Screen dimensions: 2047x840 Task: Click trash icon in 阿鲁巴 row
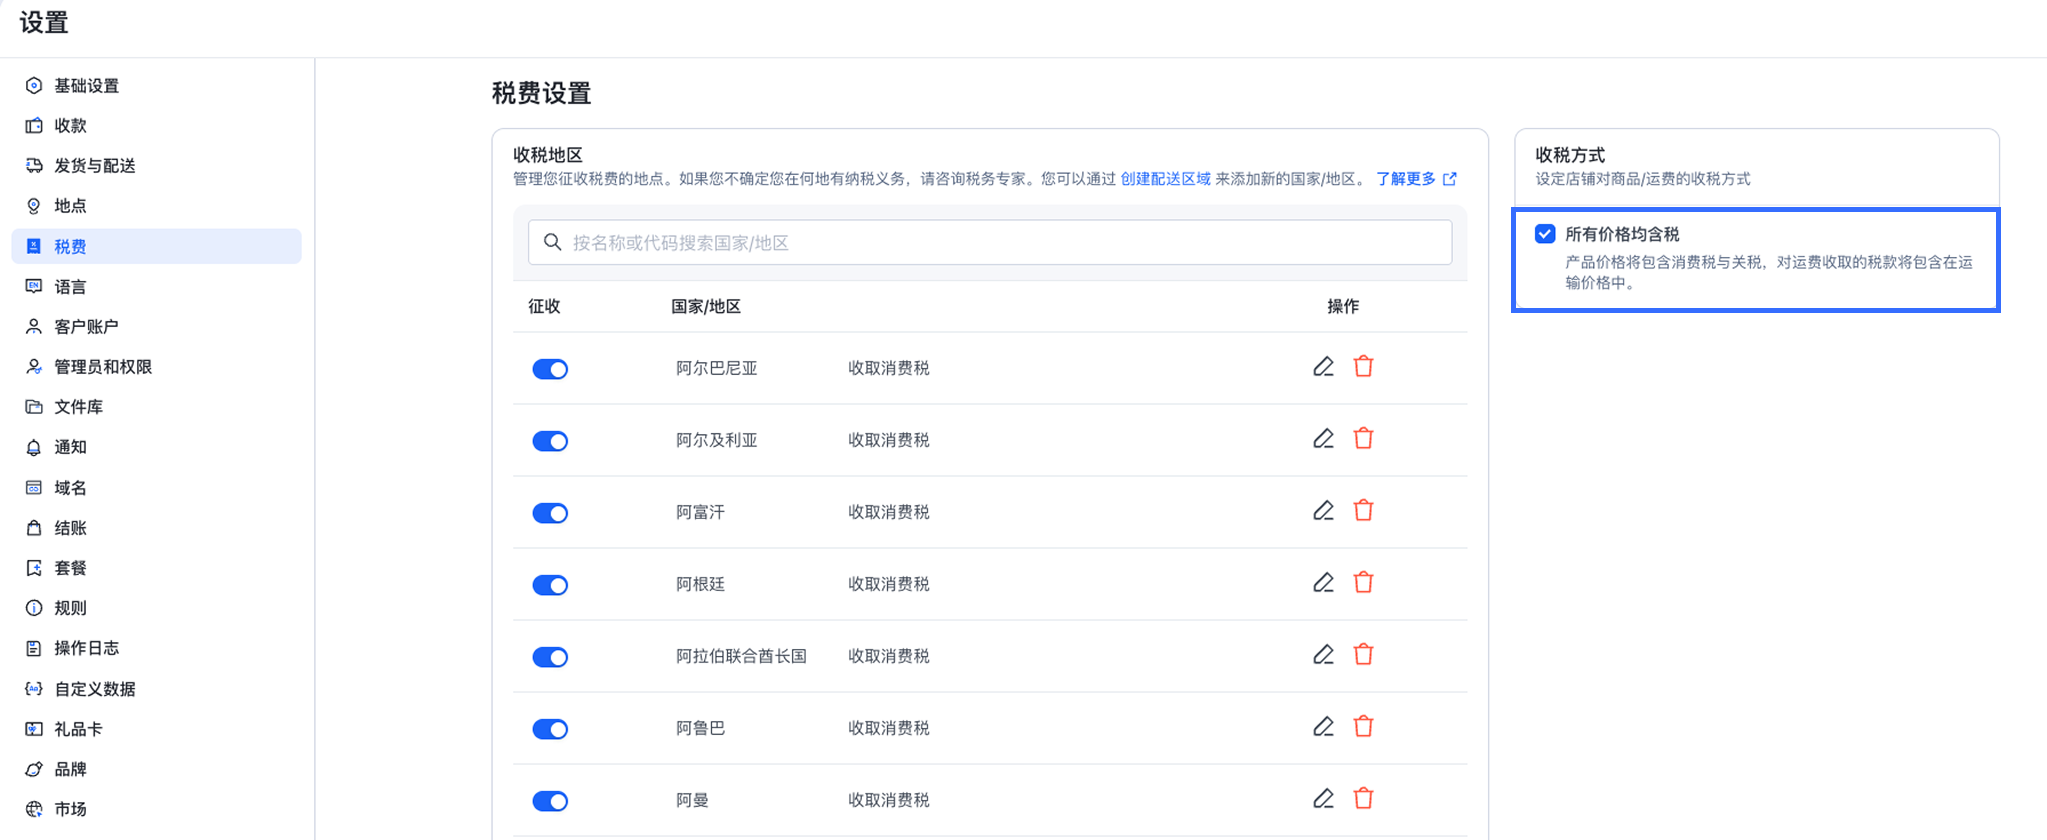[x=1363, y=727]
